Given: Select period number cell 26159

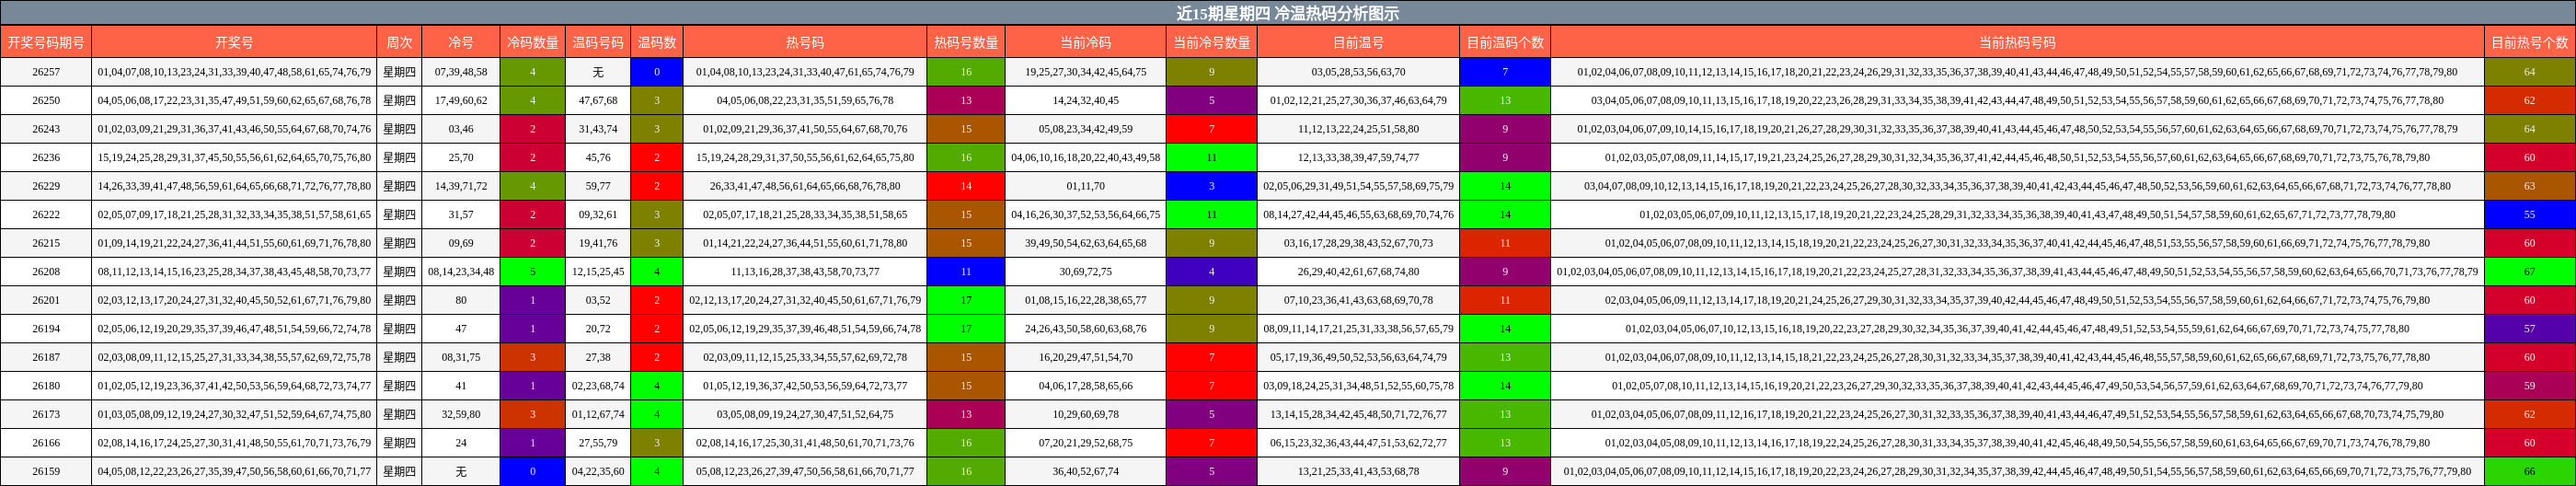Looking at the screenshot, I should click(46, 471).
